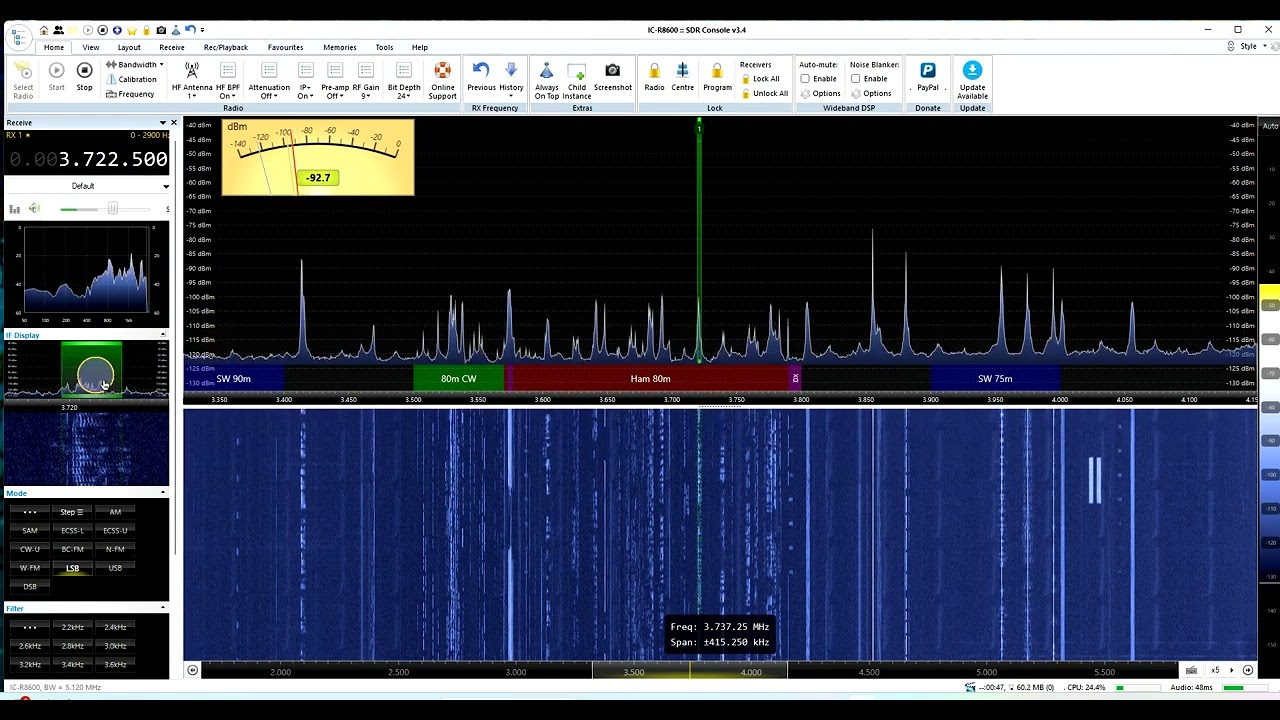Screen dimensions: 1280x720
Task: Click the bottom frequency span scrollbar
Action: [690, 672]
